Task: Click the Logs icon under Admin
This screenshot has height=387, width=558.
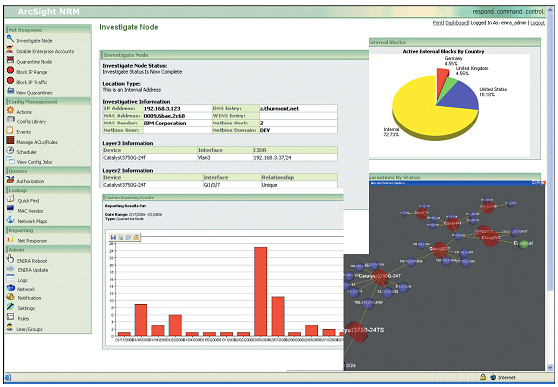Action: (11, 279)
